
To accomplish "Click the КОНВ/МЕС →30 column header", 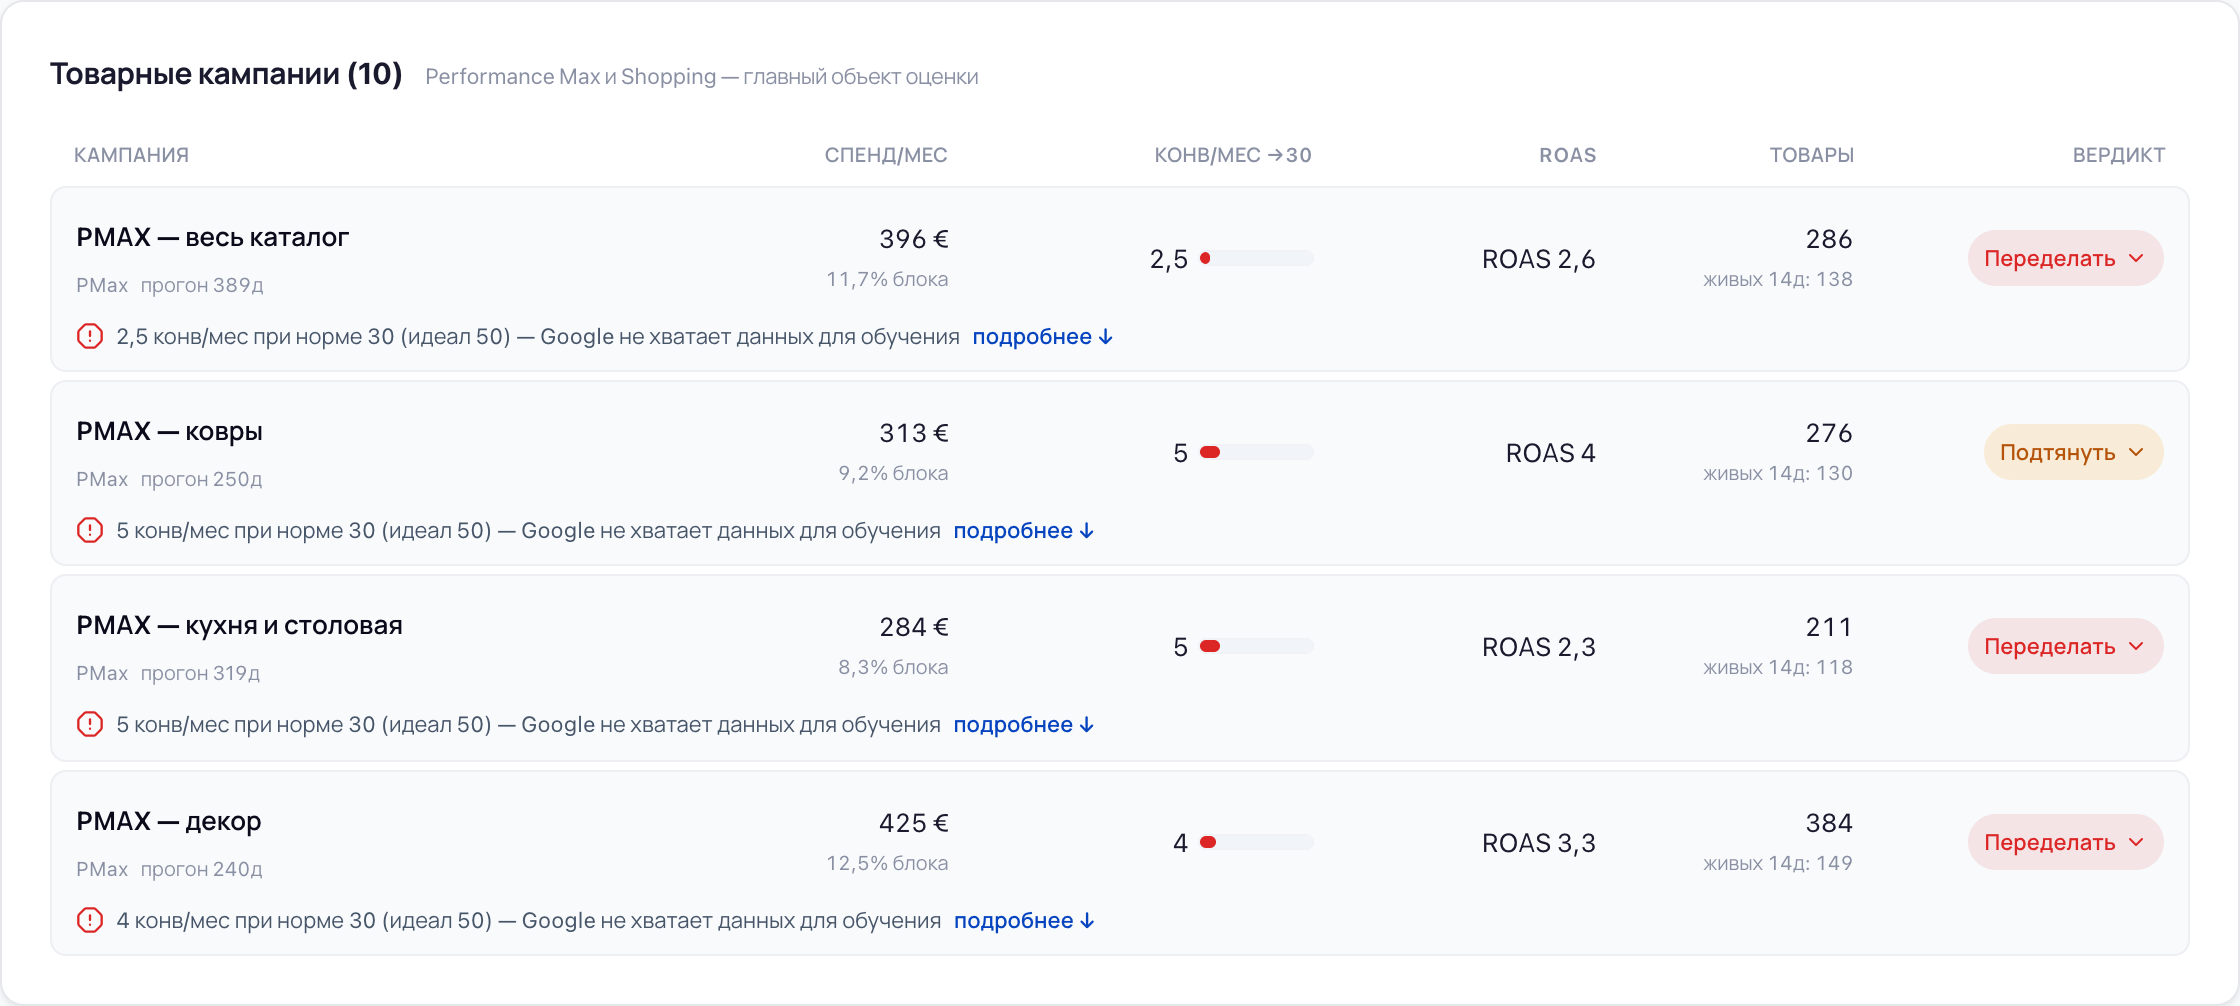I will 1233,155.
